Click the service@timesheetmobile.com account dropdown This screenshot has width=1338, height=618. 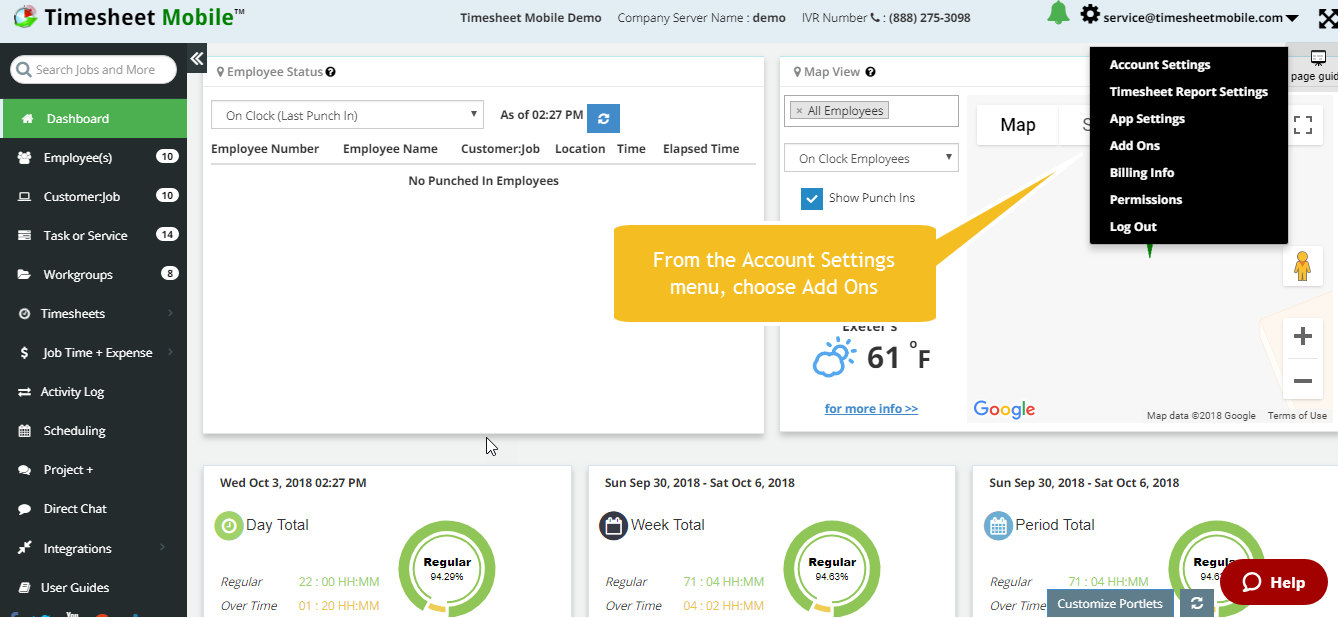(x=1200, y=17)
